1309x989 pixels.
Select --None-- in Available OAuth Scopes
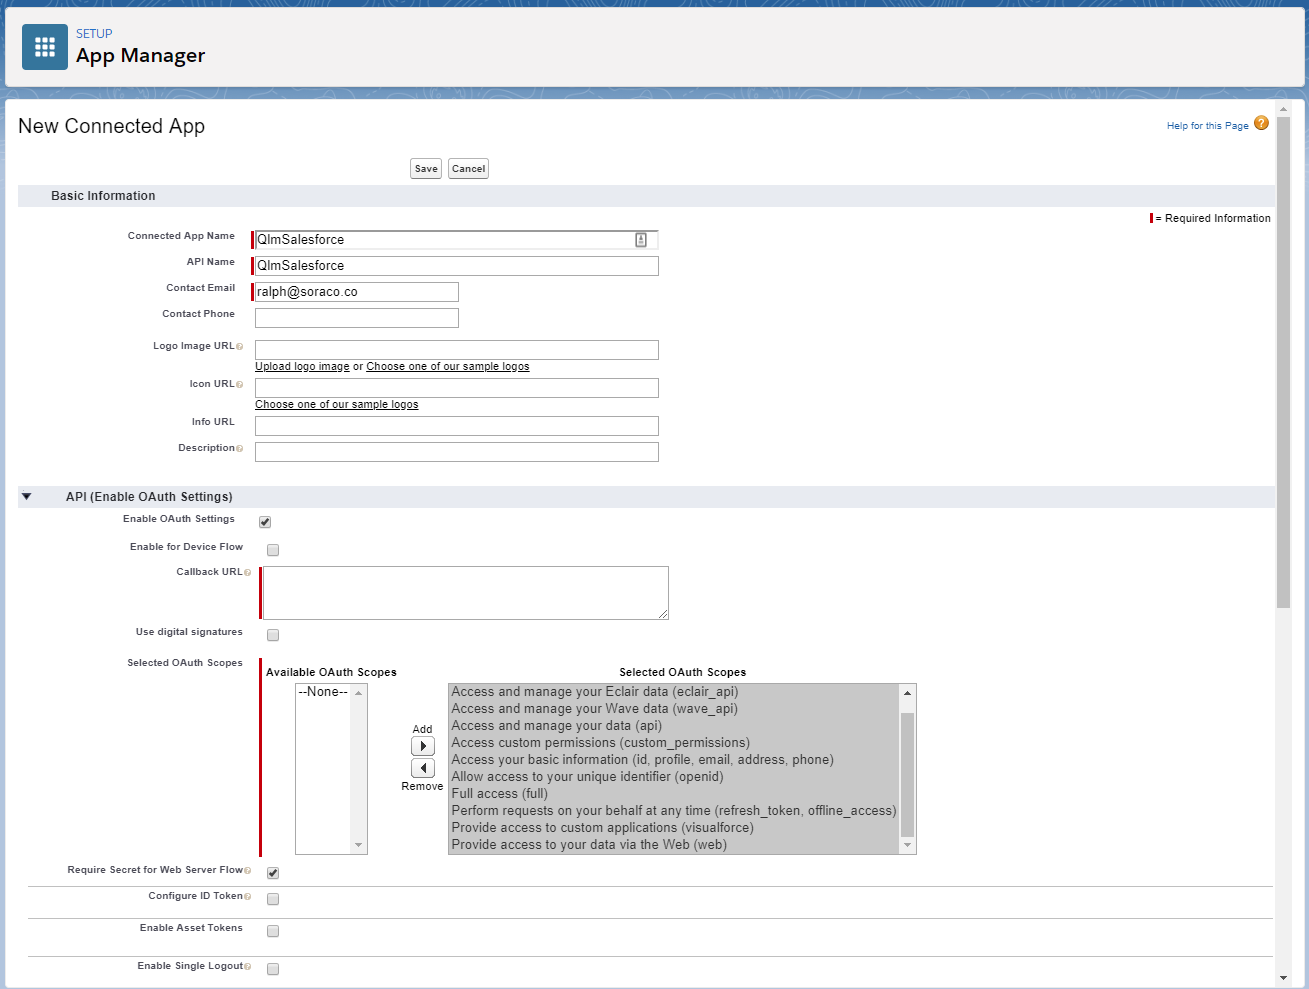tap(323, 692)
